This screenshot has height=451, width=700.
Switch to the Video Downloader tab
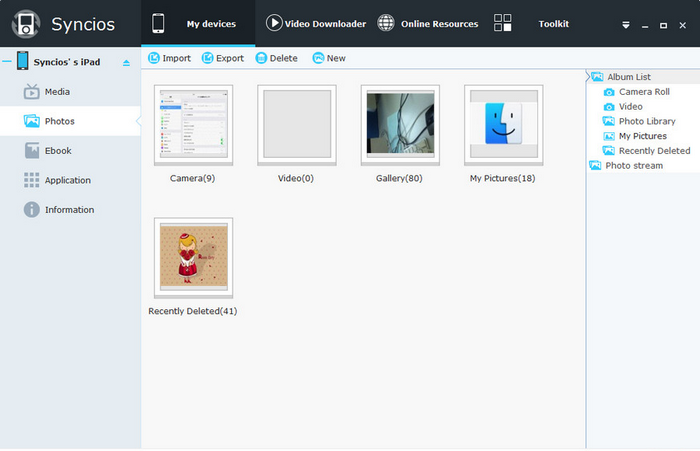325,24
